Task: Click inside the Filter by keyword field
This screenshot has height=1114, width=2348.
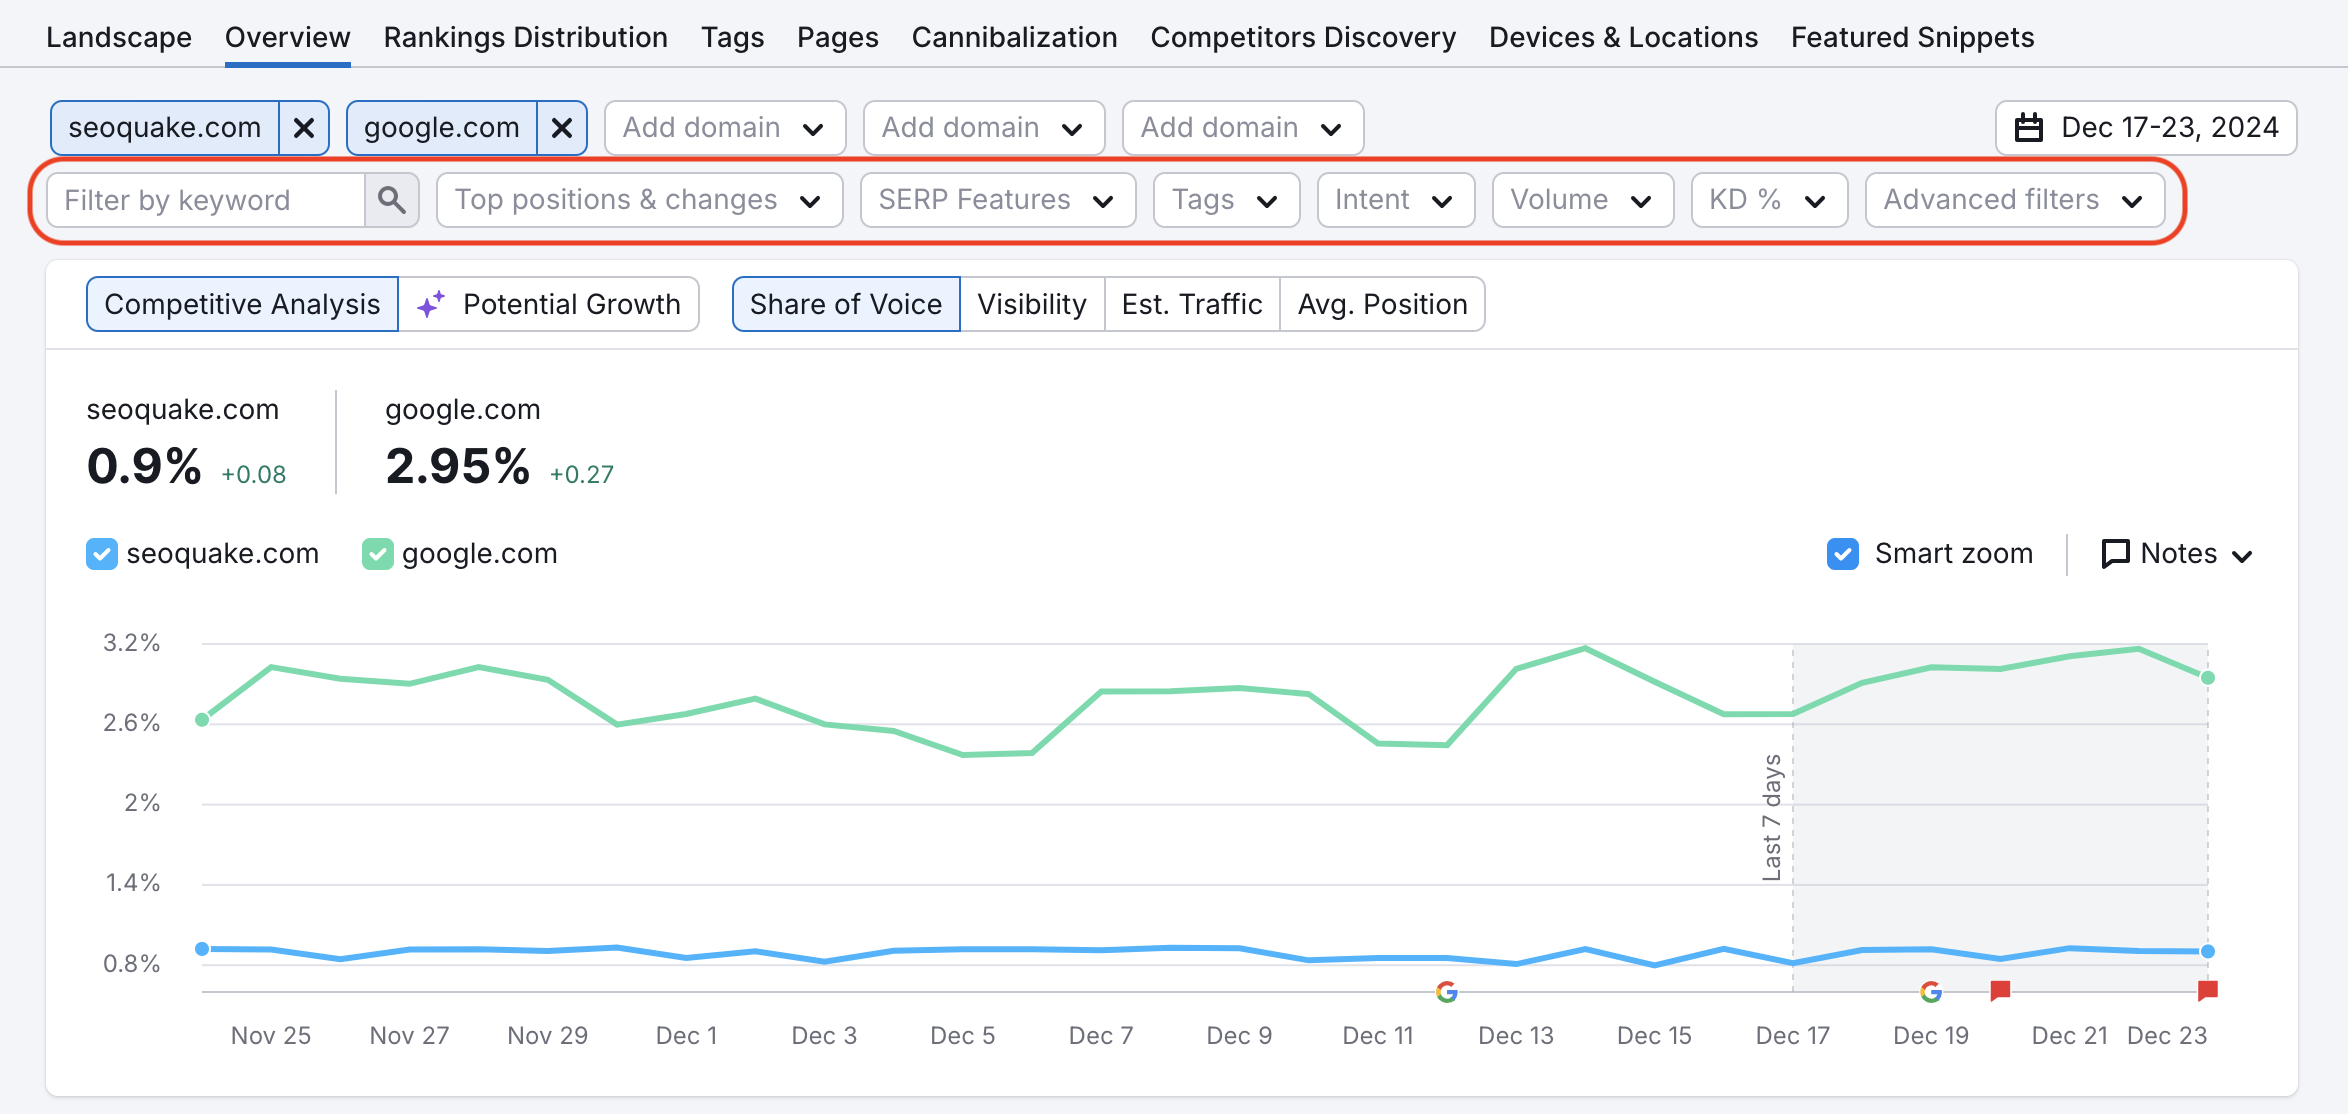Action: (200, 200)
